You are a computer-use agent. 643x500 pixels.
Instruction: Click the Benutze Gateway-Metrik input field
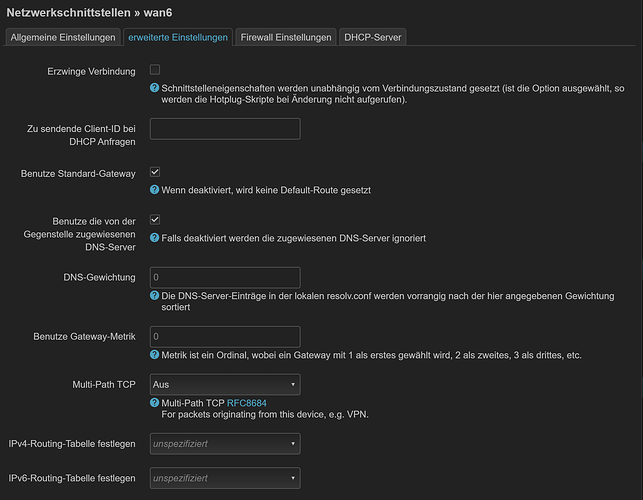click(224, 336)
